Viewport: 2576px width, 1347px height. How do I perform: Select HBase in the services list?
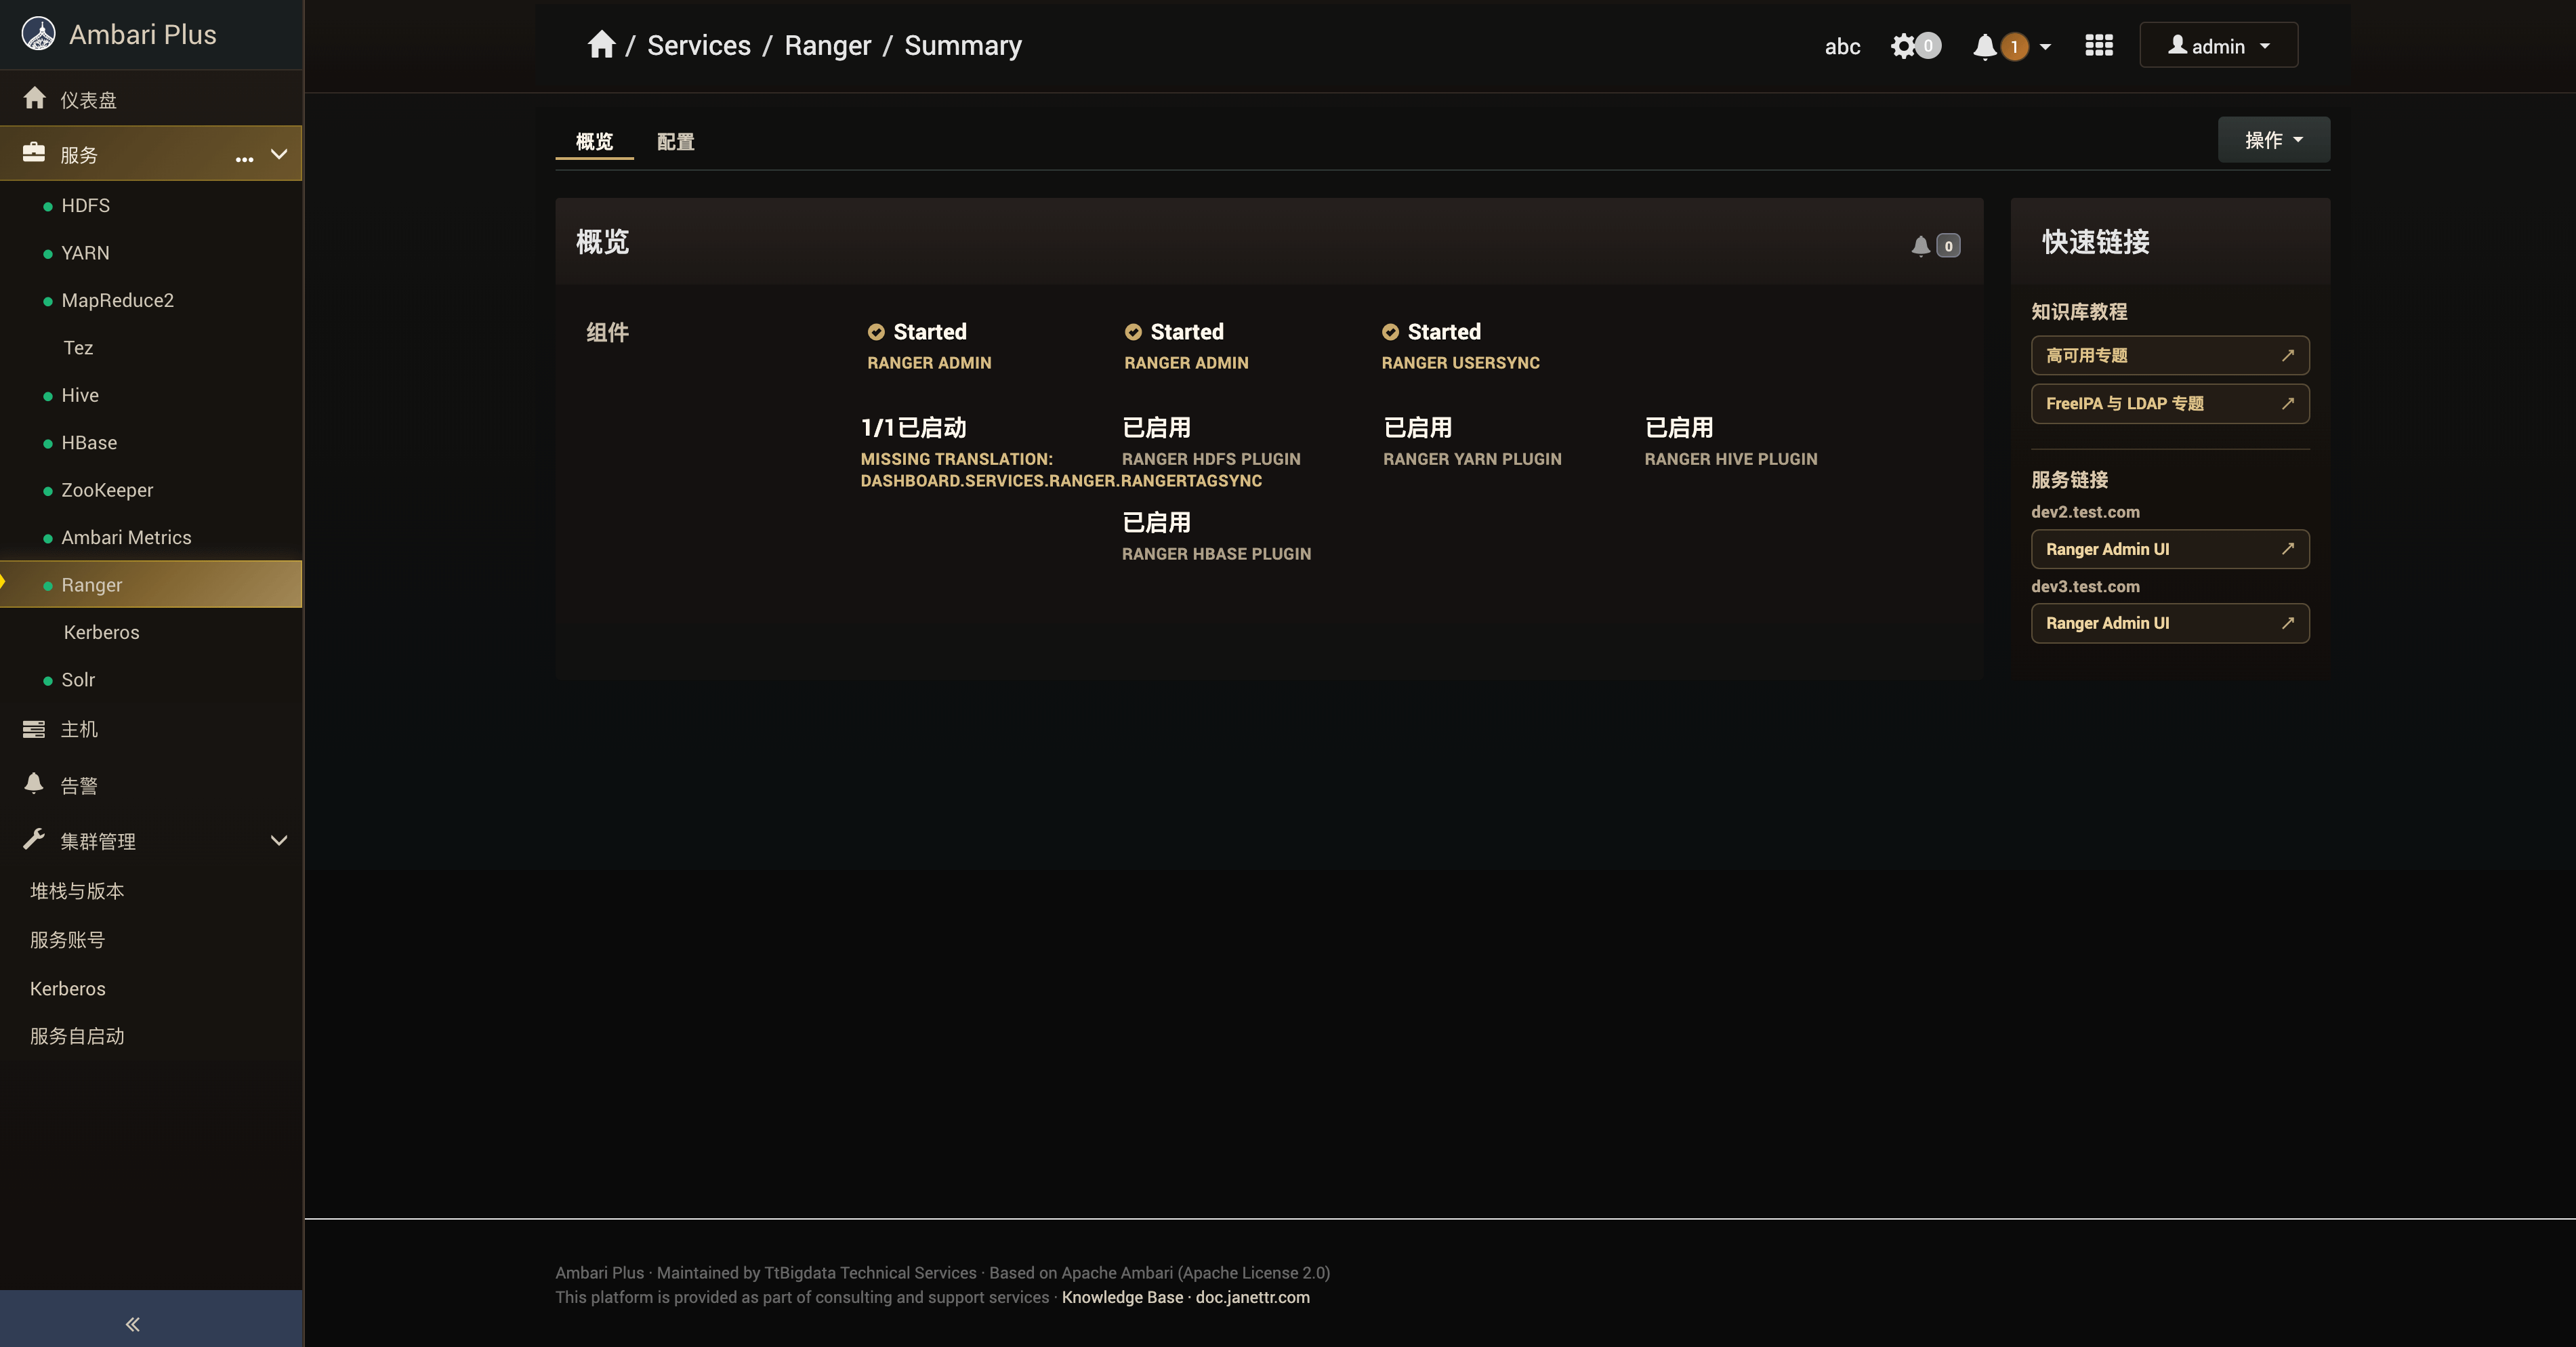point(89,443)
